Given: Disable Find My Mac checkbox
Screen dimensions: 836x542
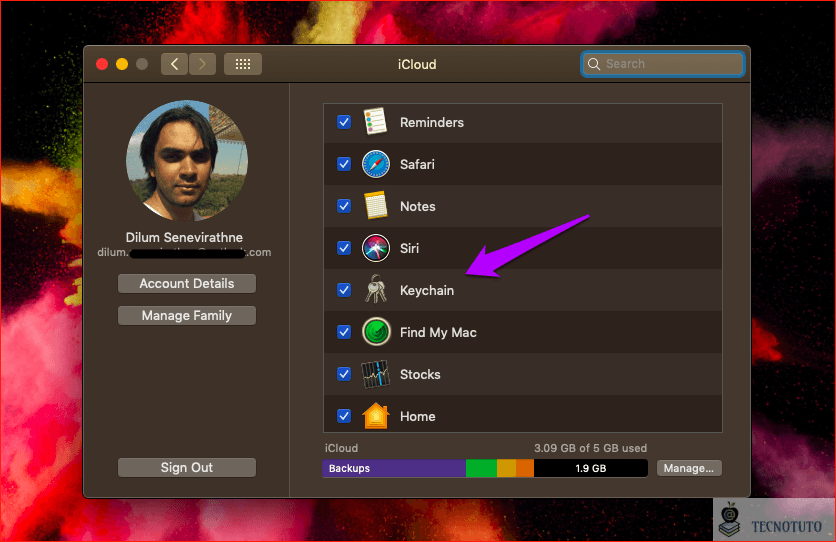Looking at the screenshot, I should click(344, 332).
